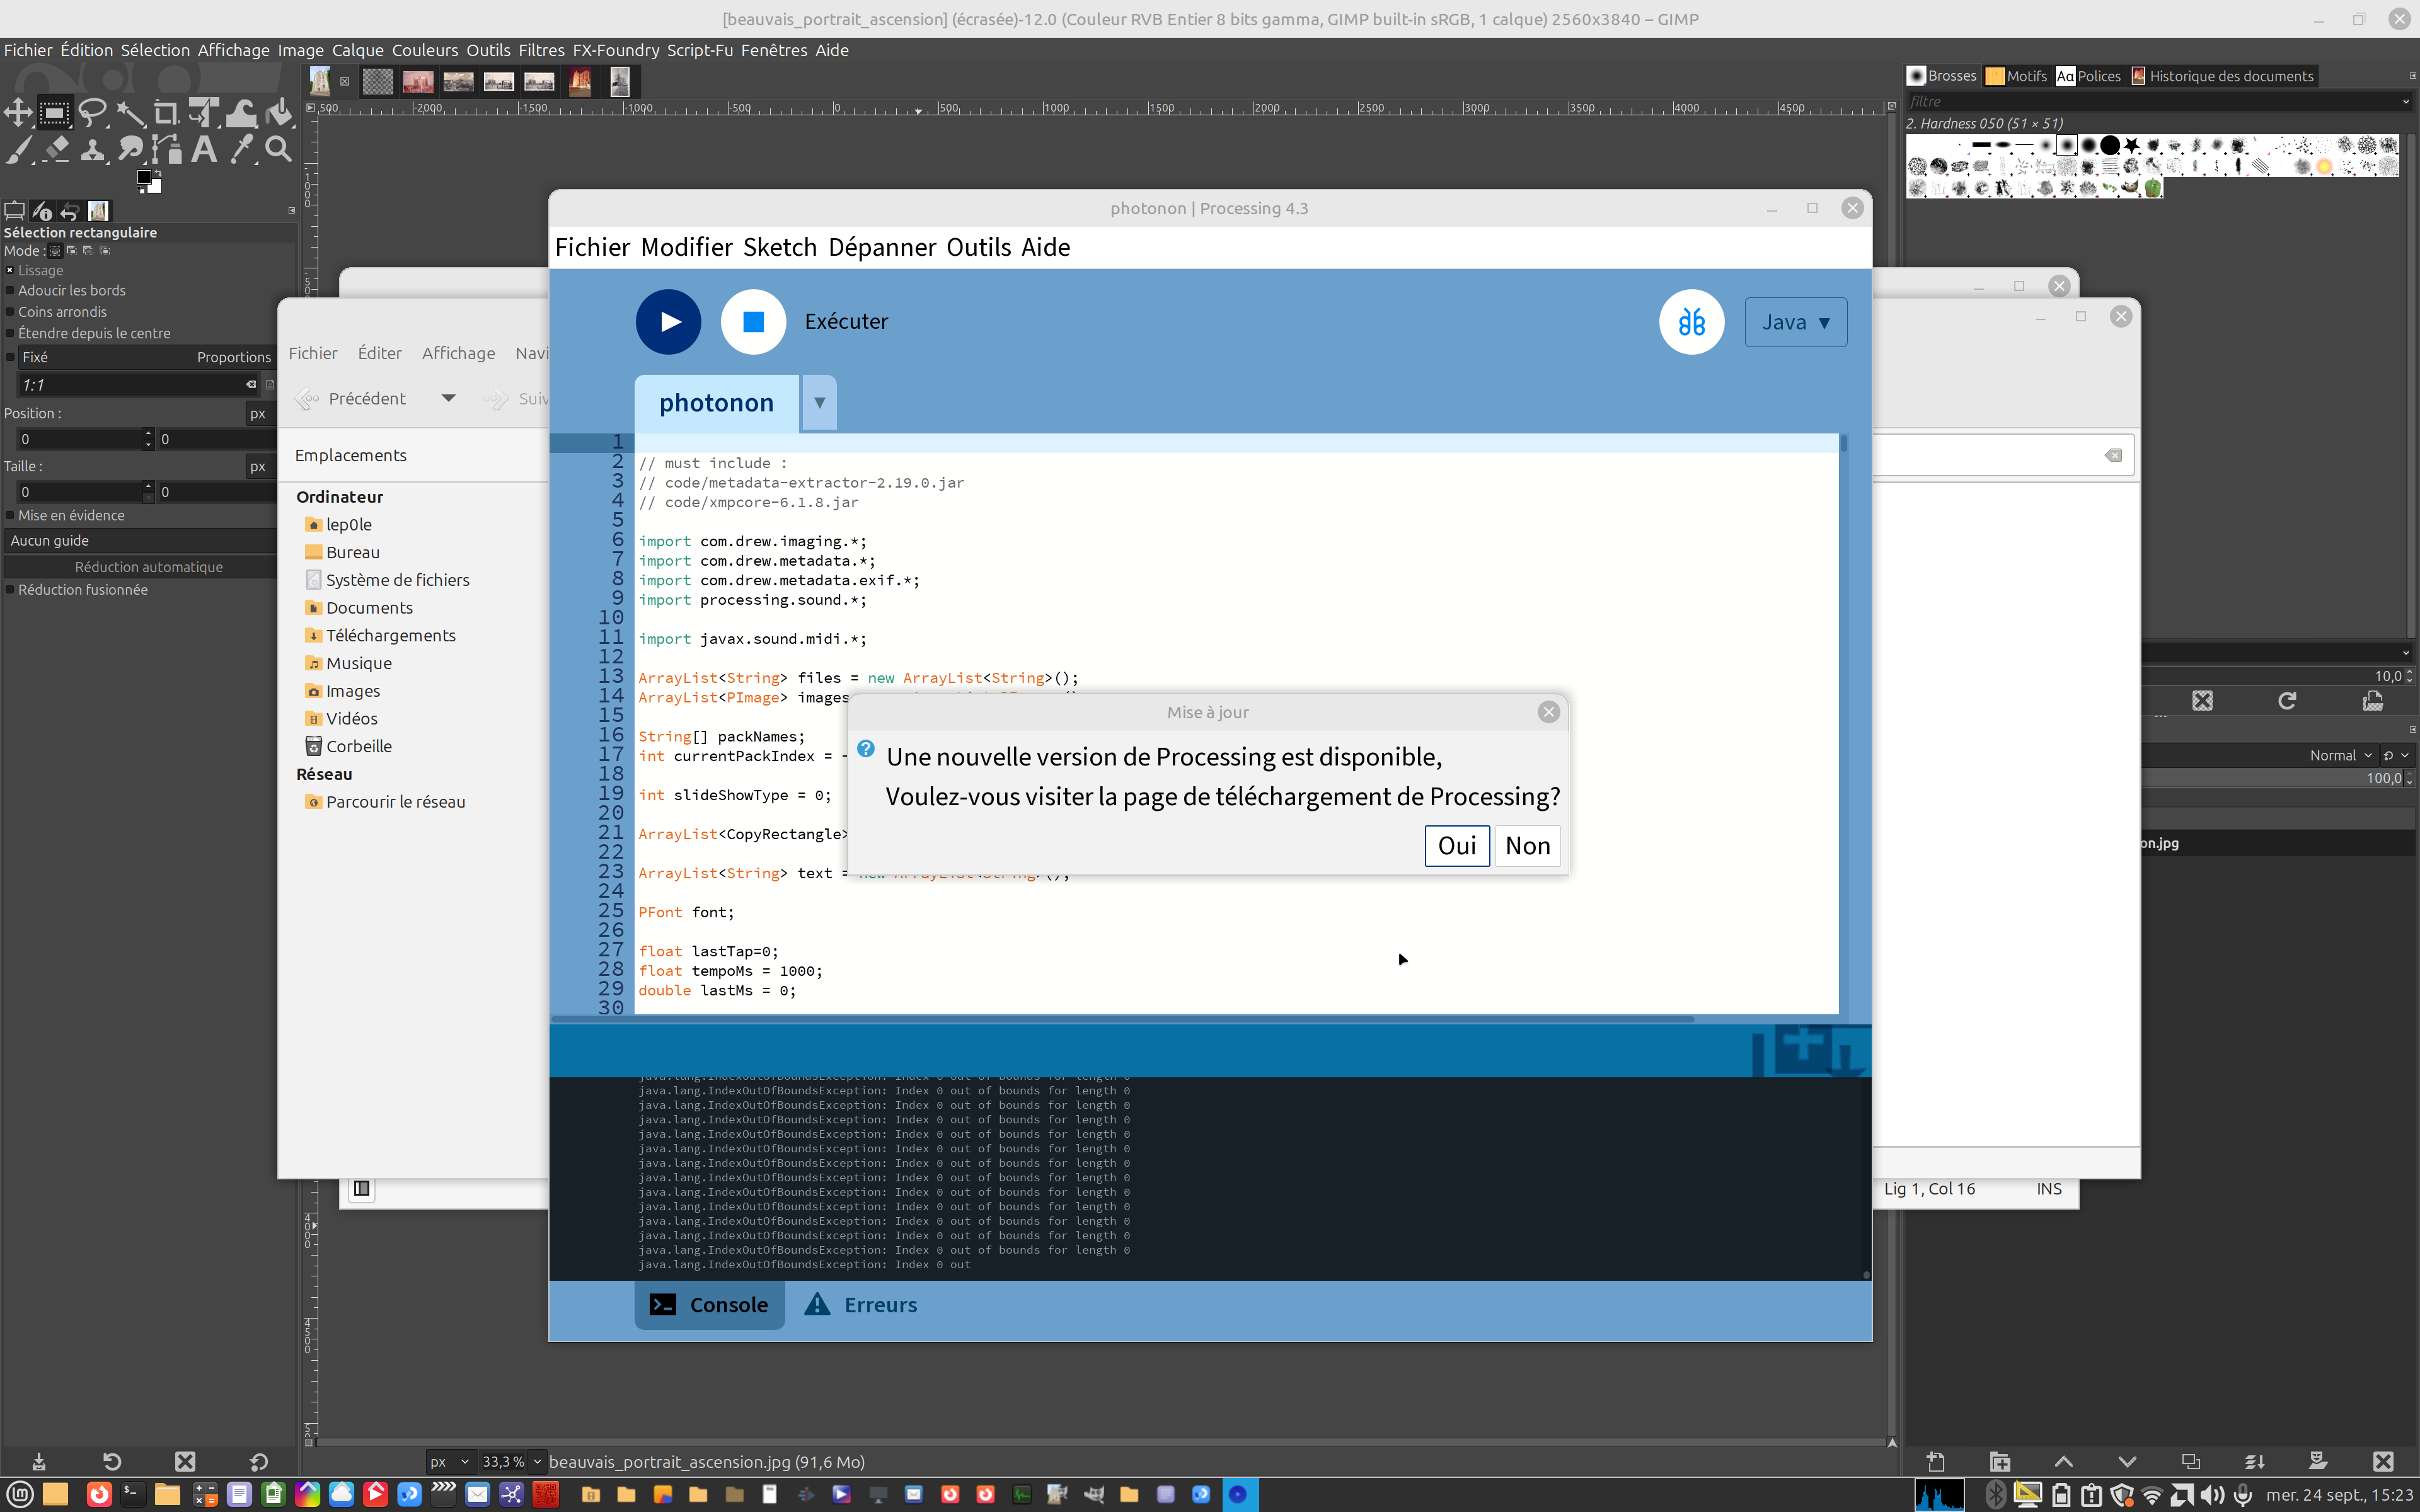Toggle the Lissage checkbox
The image size is (2420, 1512).
(x=10, y=270)
